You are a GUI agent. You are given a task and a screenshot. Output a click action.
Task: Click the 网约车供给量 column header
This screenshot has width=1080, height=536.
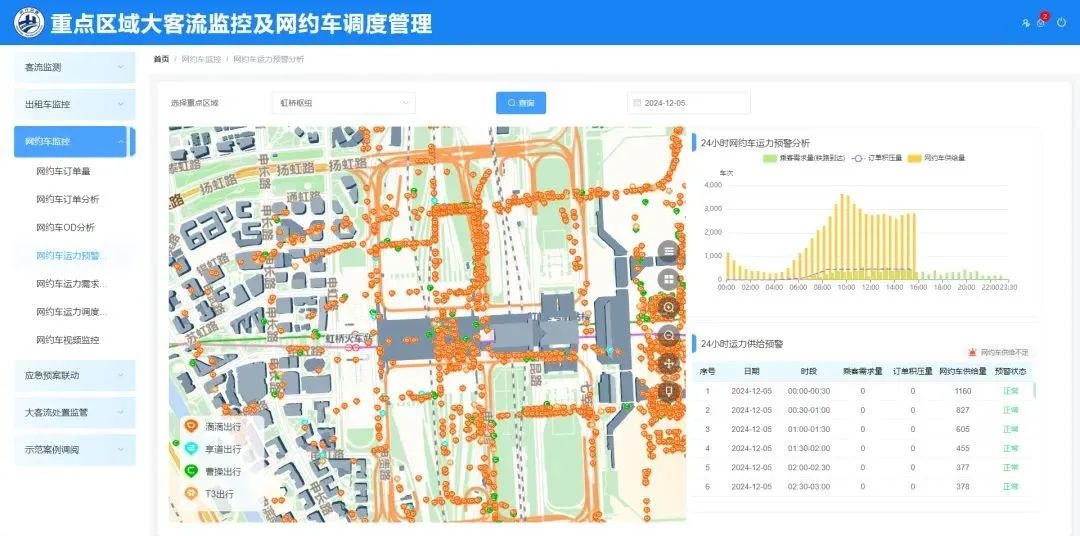coord(963,371)
